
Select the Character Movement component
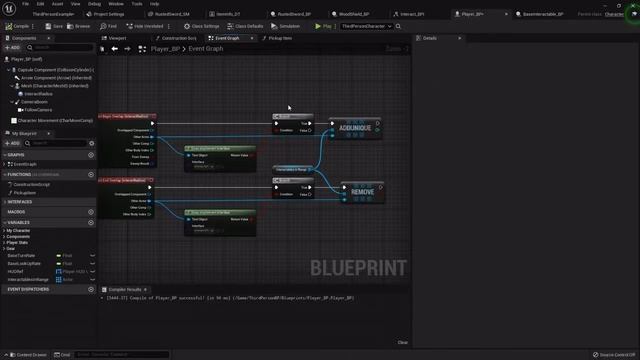click(52, 120)
